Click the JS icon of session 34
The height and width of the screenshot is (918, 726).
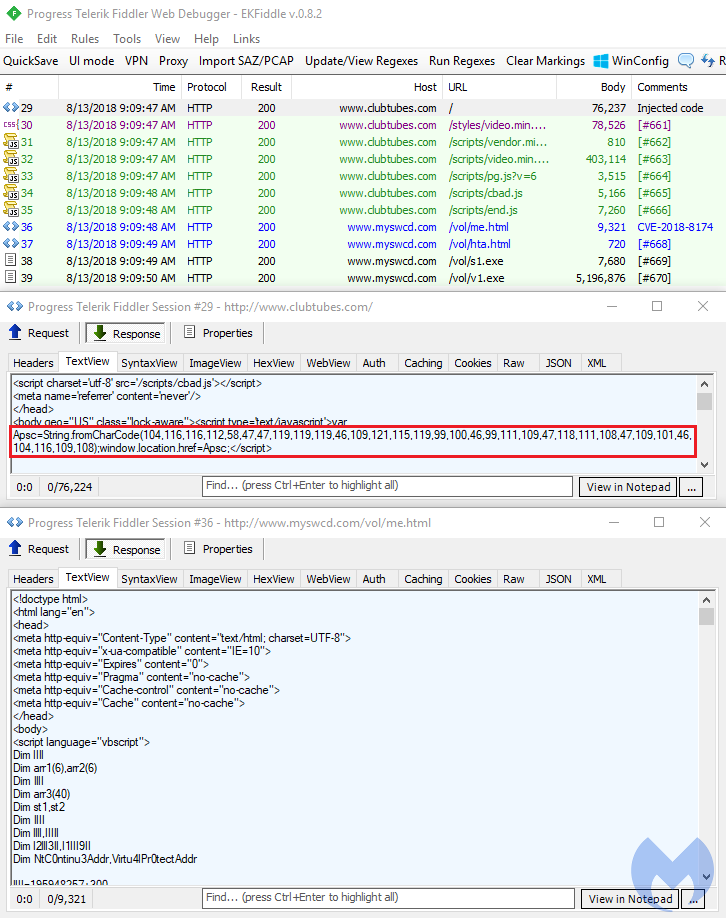pos(11,193)
